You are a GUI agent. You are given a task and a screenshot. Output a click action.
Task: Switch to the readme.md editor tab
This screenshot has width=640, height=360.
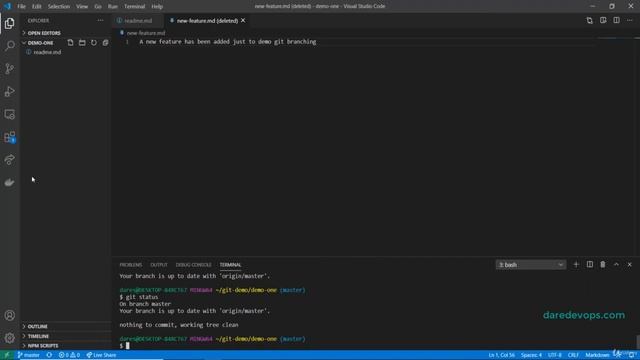point(138,20)
